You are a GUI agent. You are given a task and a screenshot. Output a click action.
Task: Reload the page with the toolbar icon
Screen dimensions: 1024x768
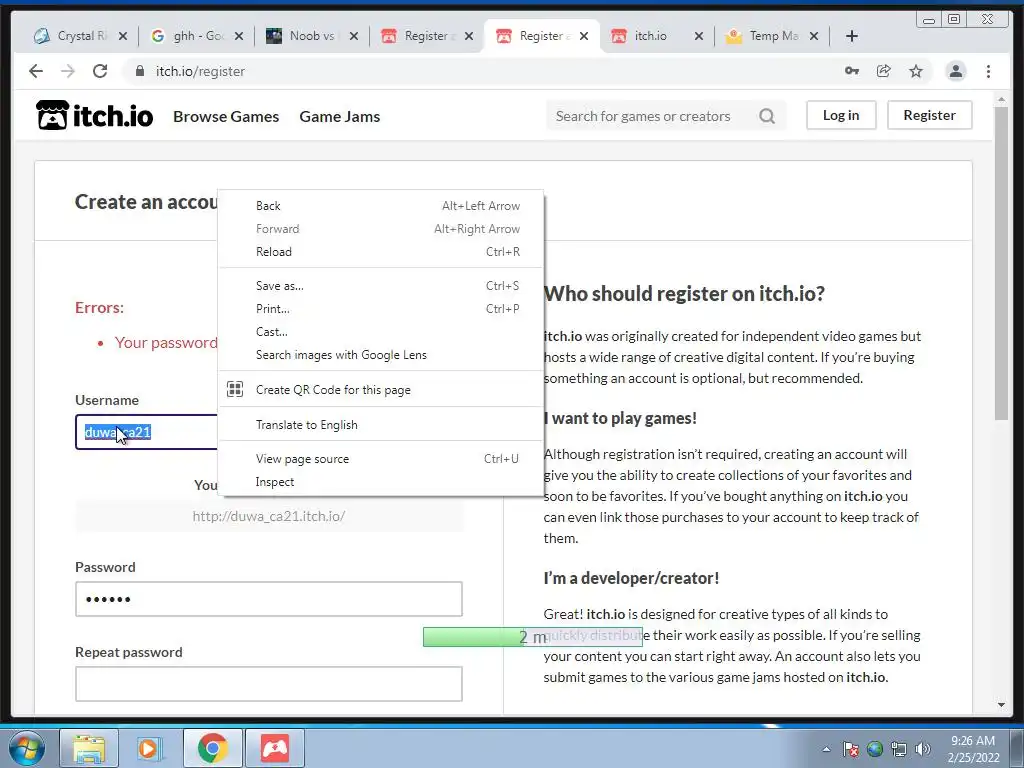(100, 71)
